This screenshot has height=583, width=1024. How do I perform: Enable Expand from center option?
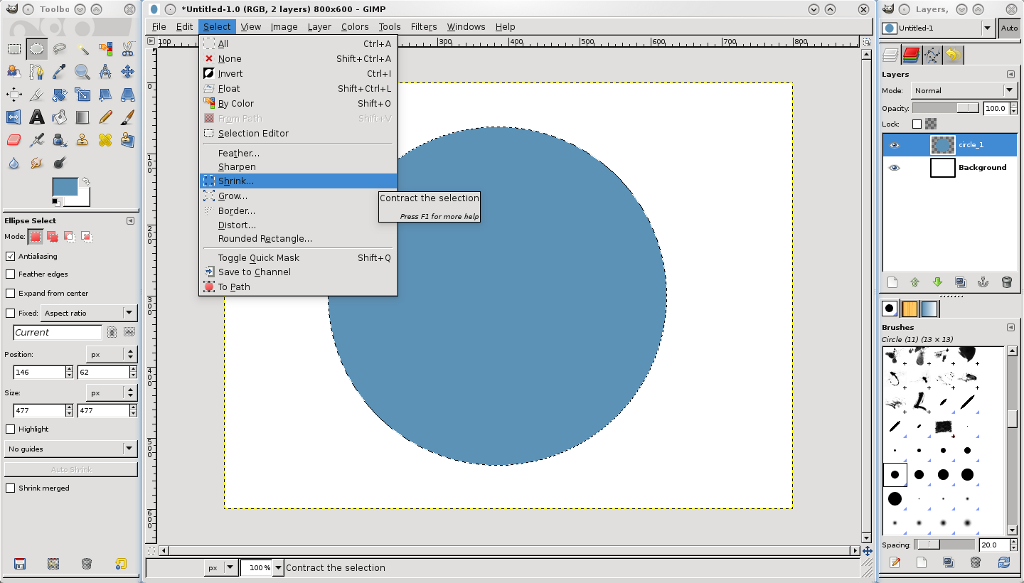(x=10, y=293)
